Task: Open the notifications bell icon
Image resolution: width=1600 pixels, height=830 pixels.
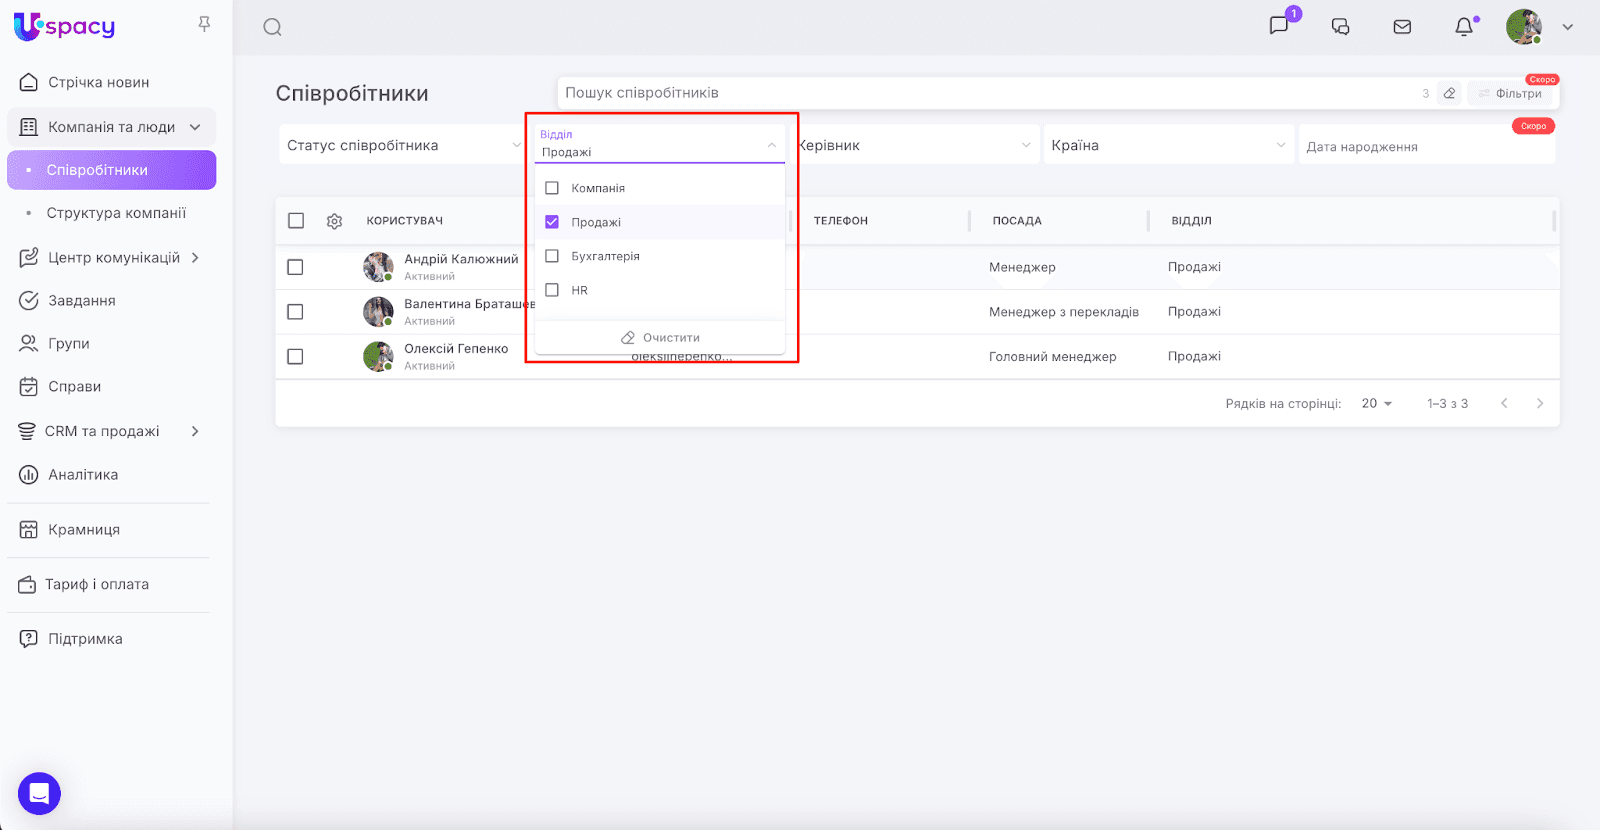Action: [1464, 27]
